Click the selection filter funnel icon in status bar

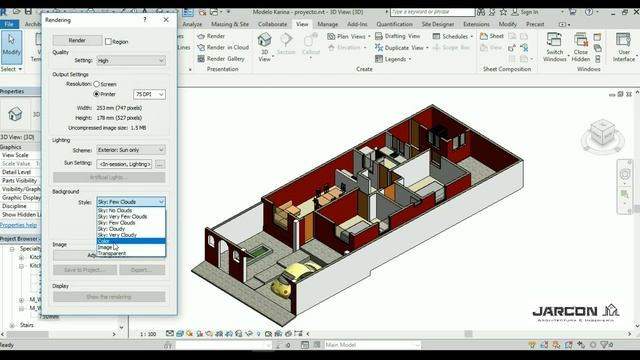(605, 345)
